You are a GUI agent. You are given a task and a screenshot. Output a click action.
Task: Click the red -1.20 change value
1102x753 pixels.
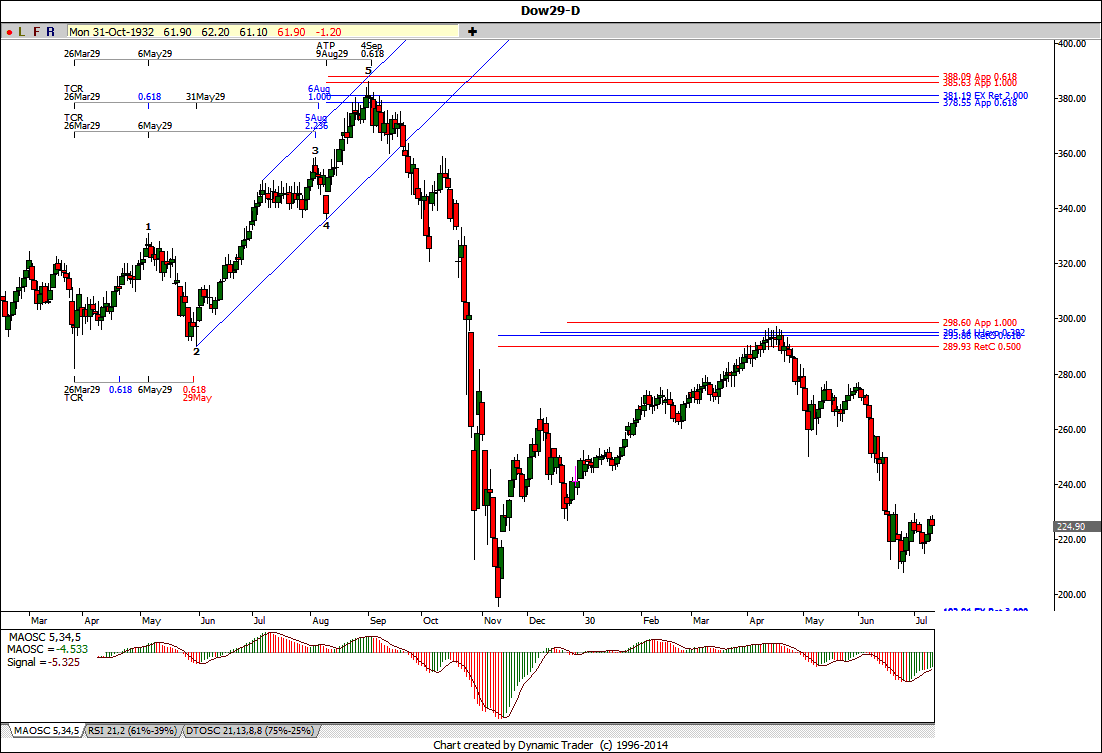click(x=328, y=32)
